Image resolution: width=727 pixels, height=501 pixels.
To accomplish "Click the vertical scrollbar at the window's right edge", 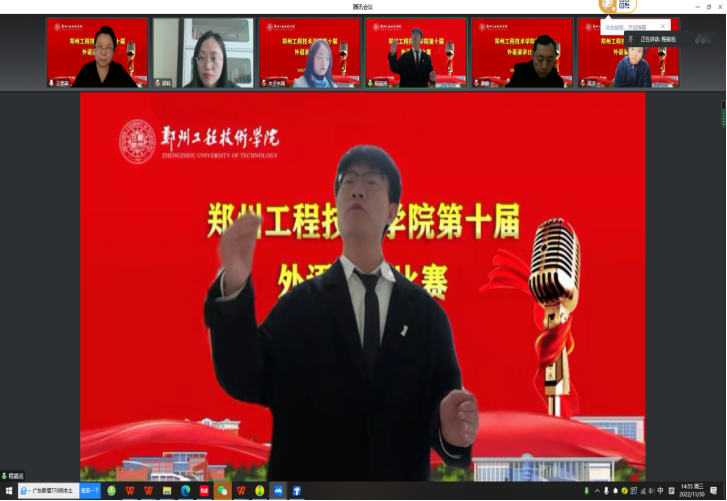I will click(x=723, y=114).
